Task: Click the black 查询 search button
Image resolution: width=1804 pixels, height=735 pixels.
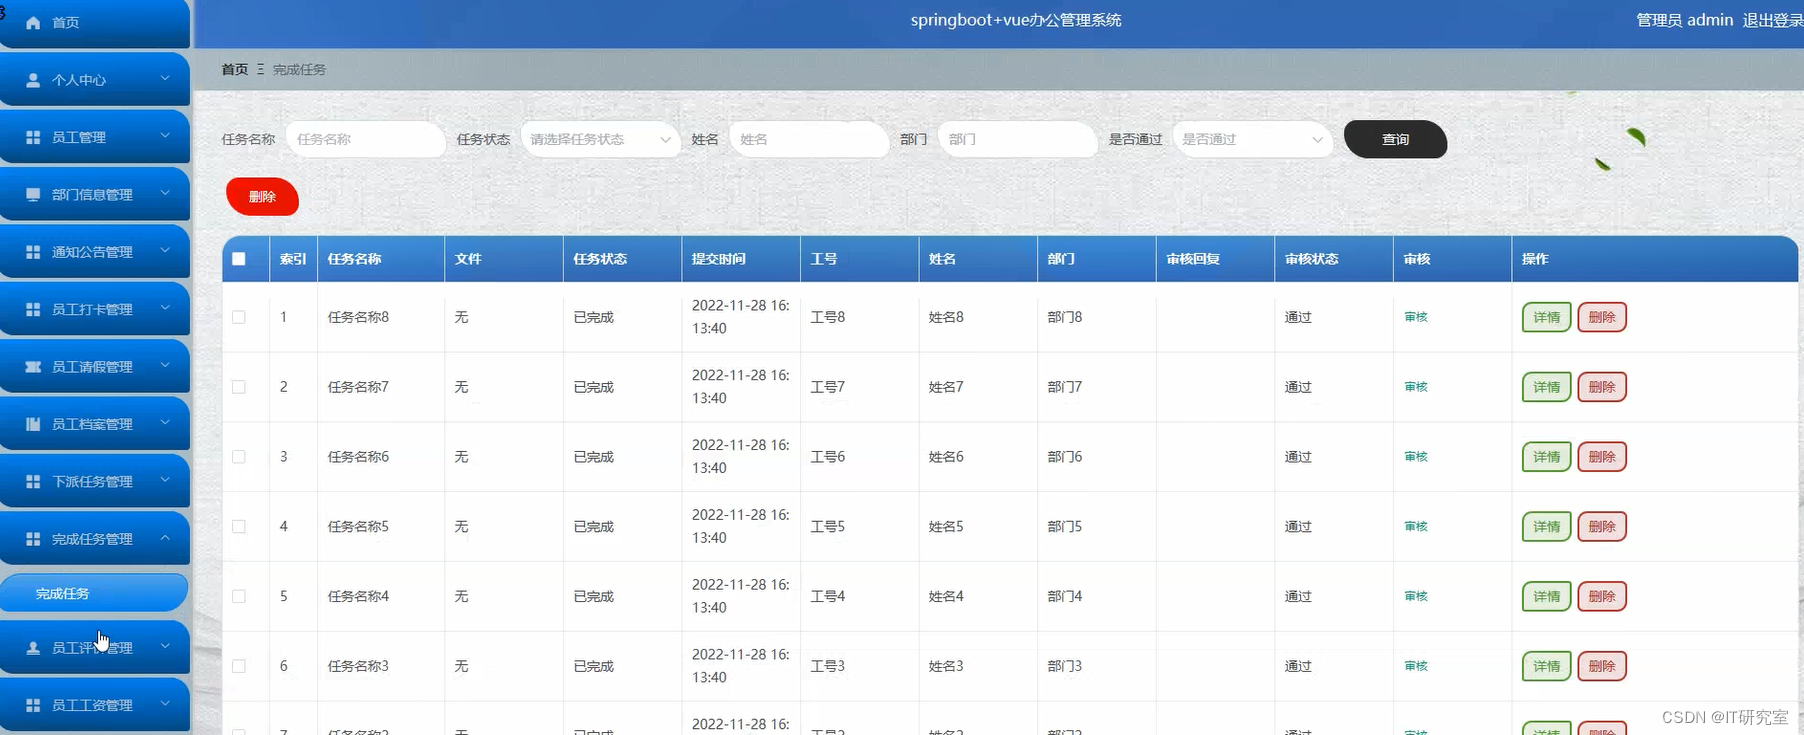Action: [1395, 139]
